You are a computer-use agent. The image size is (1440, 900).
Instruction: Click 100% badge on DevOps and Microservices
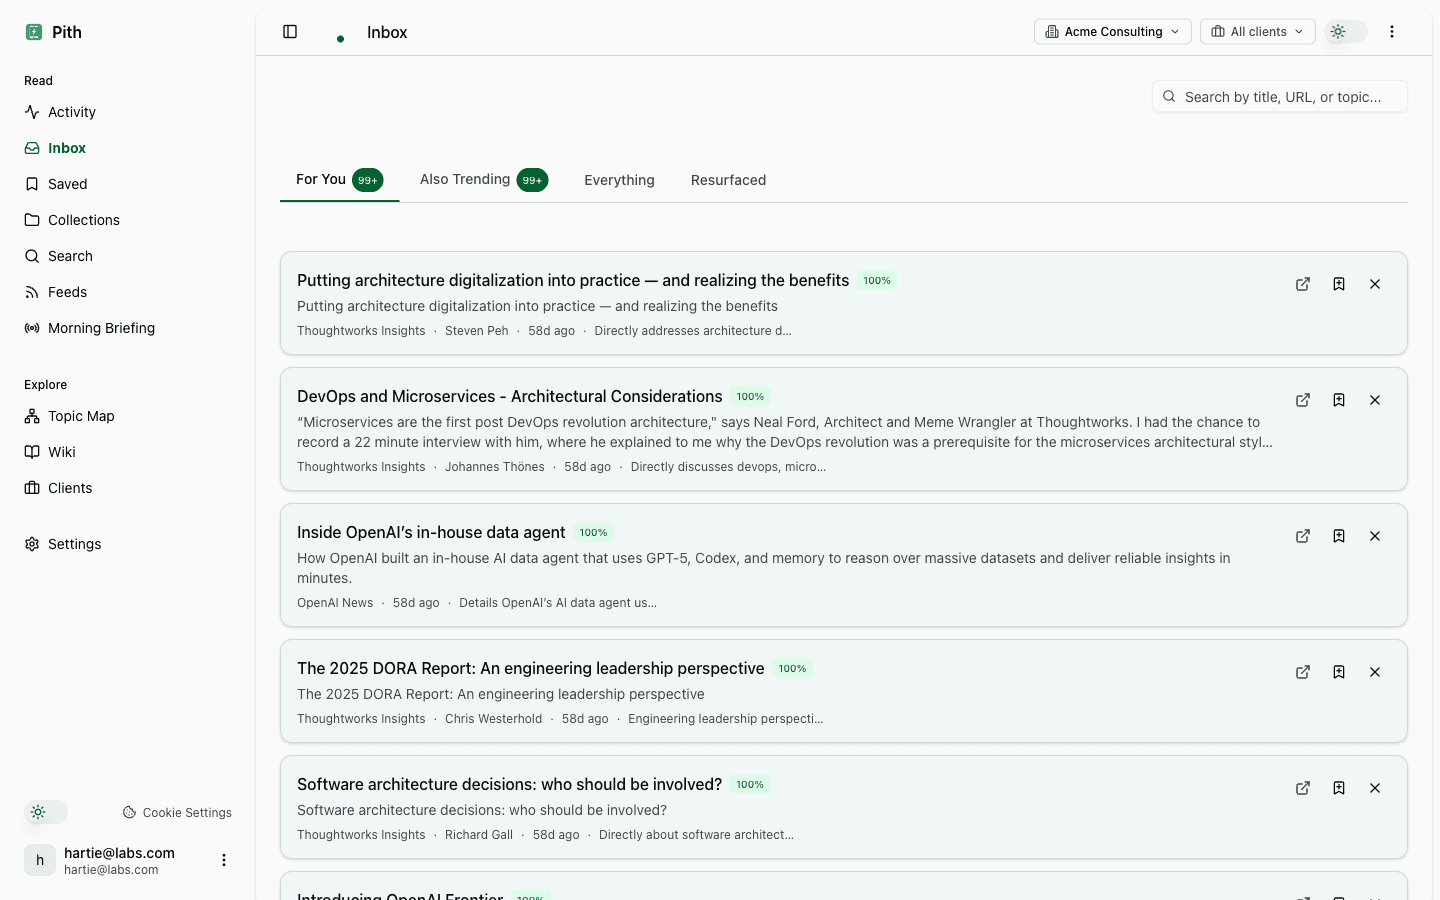750,397
